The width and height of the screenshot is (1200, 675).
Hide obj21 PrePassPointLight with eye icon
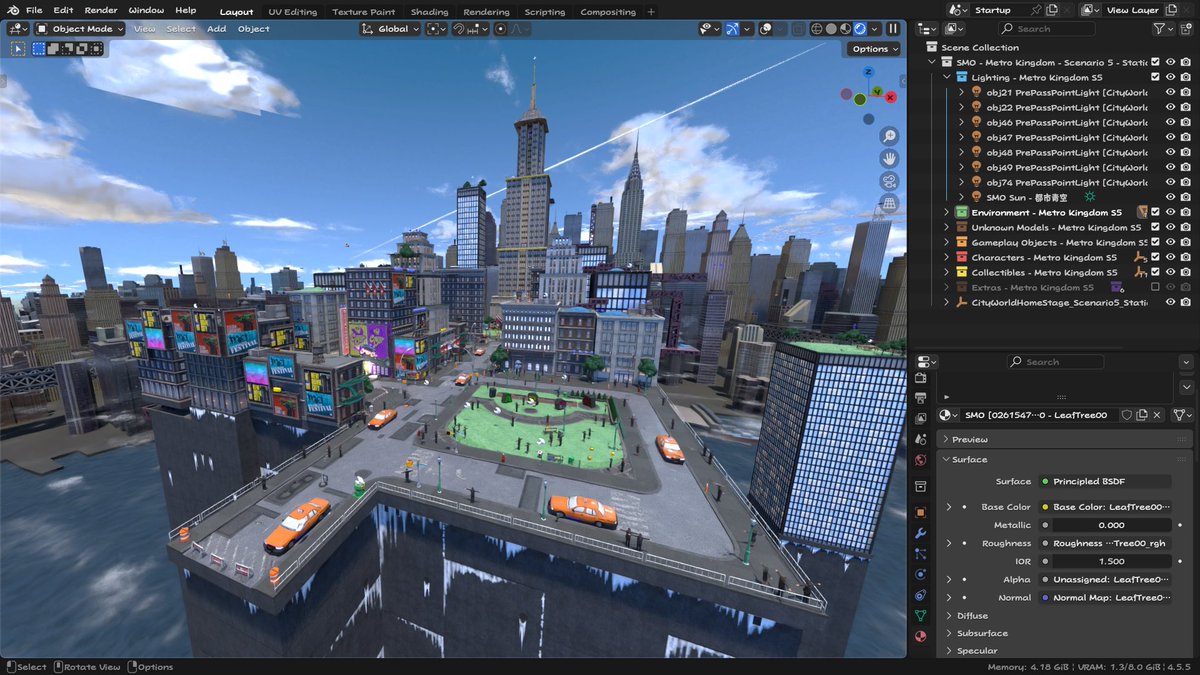[x=1171, y=92]
